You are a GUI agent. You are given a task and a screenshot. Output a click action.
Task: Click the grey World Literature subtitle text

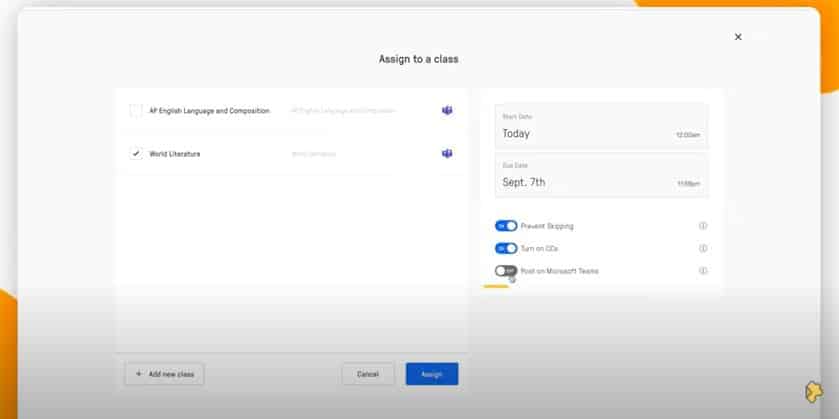pyautogui.click(x=314, y=154)
